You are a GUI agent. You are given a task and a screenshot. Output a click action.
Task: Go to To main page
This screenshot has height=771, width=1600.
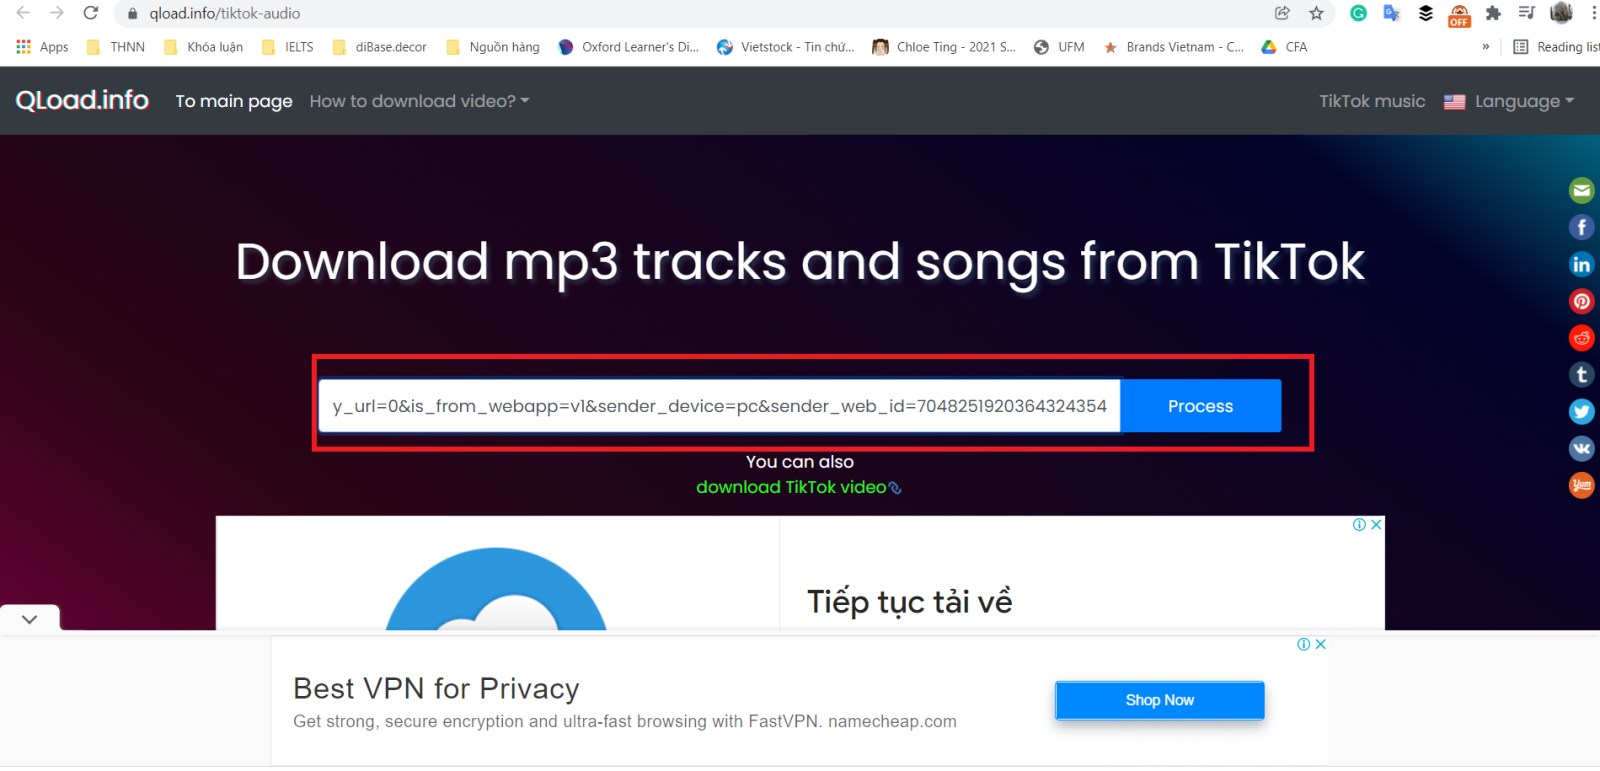234,101
